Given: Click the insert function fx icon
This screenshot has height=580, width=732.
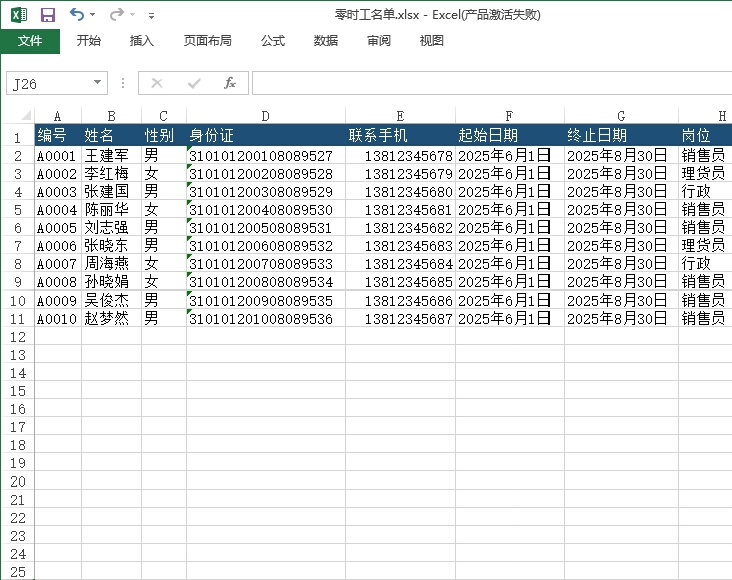Looking at the screenshot, I should pos(229,83).
